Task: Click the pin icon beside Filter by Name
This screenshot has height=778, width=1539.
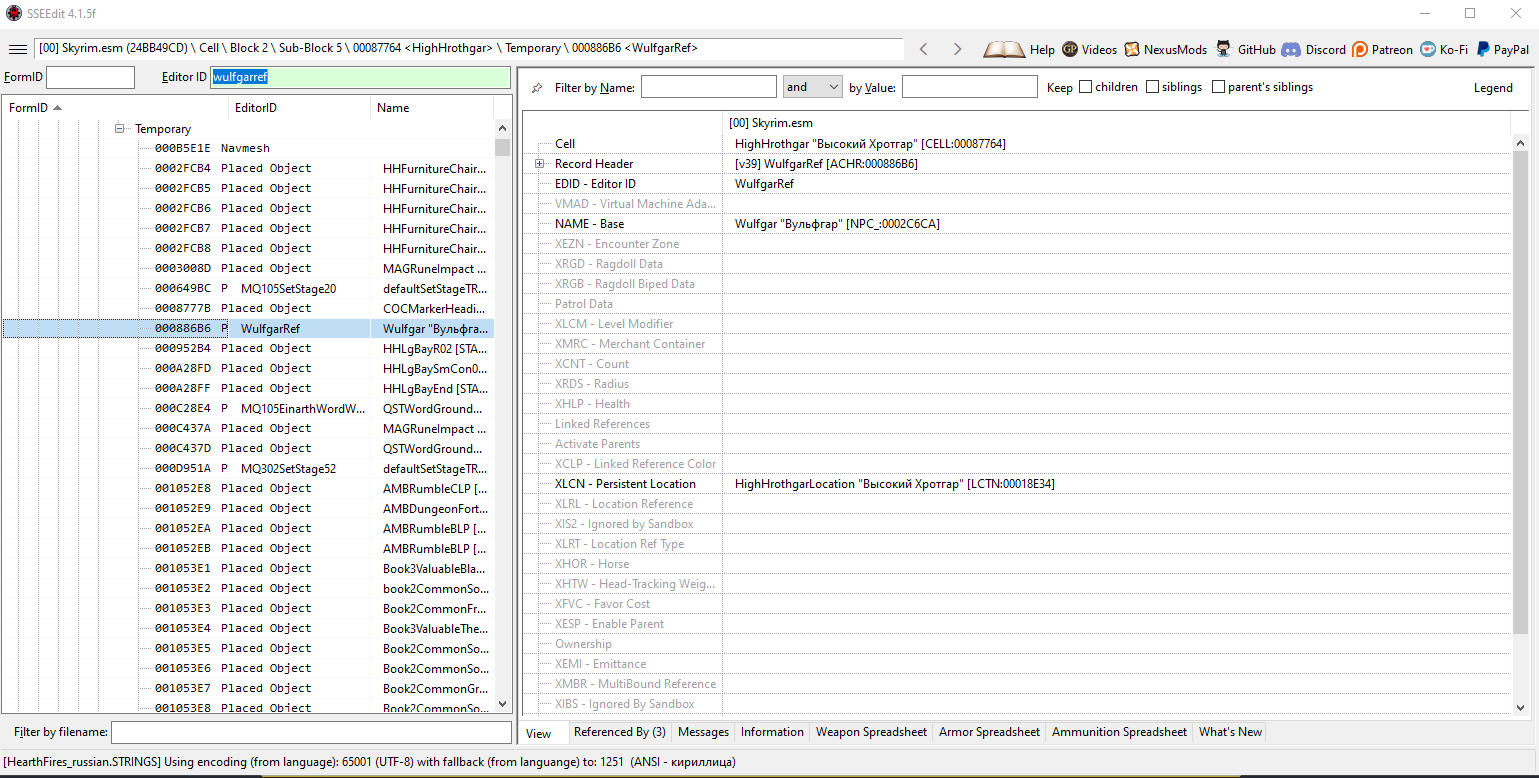Action: click(537, 88)
